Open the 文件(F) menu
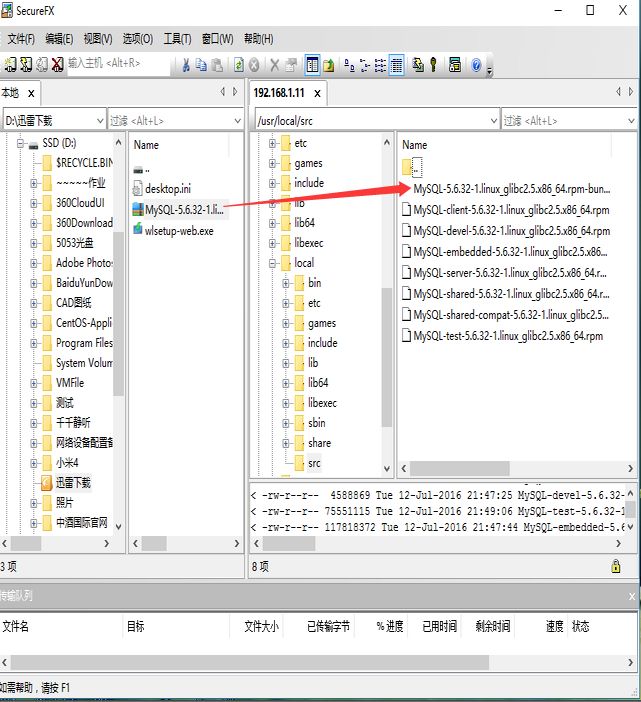Viewport: 641px width, 702px height. (x=21, y=39)
